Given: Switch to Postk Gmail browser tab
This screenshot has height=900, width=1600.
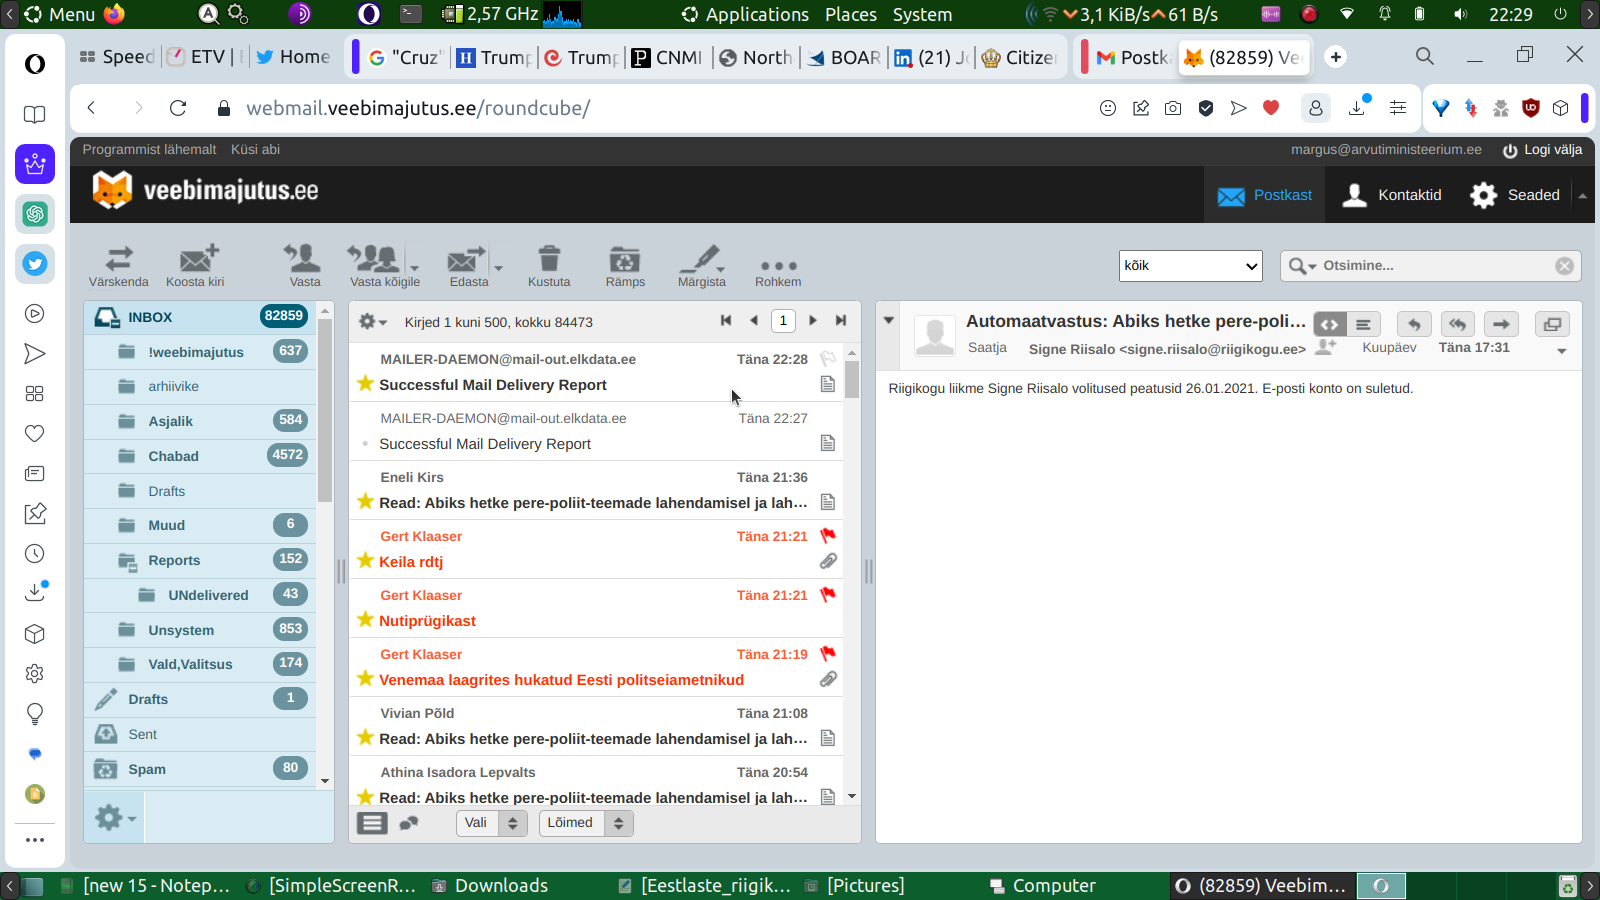Looking at the screenshot, I should pos(1132,57).
